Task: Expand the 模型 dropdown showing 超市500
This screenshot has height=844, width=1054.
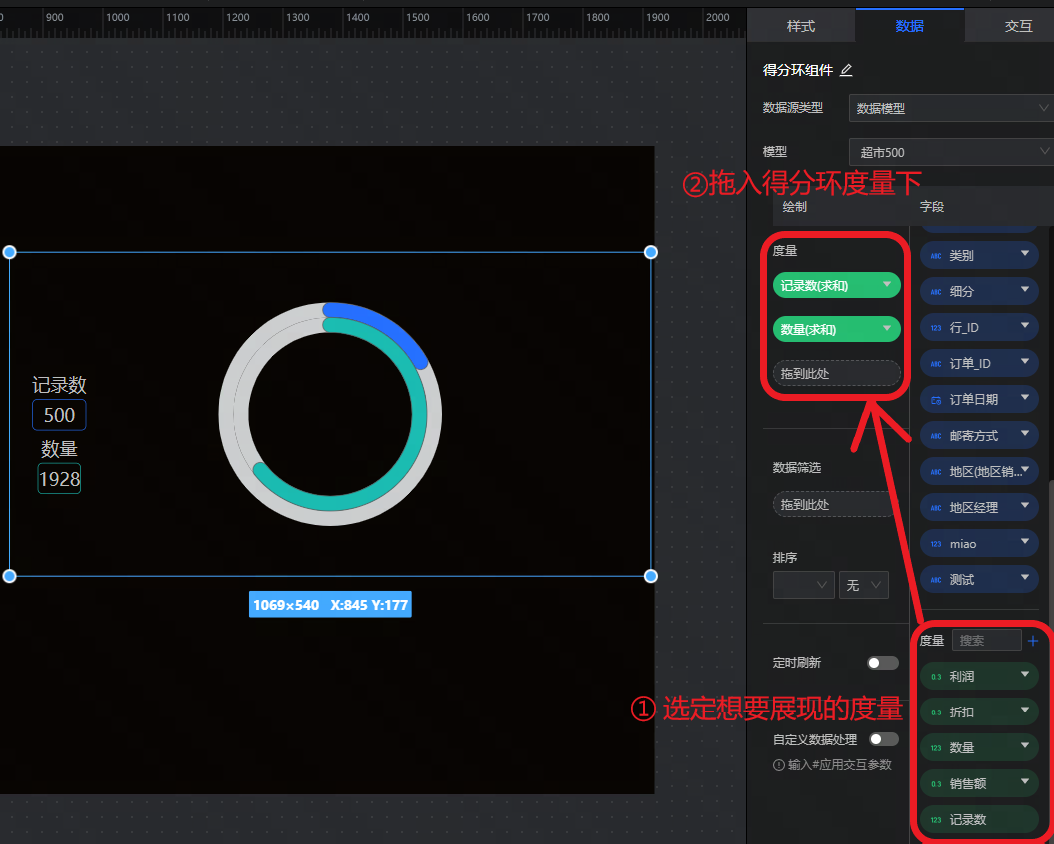Action: [950, 152]
